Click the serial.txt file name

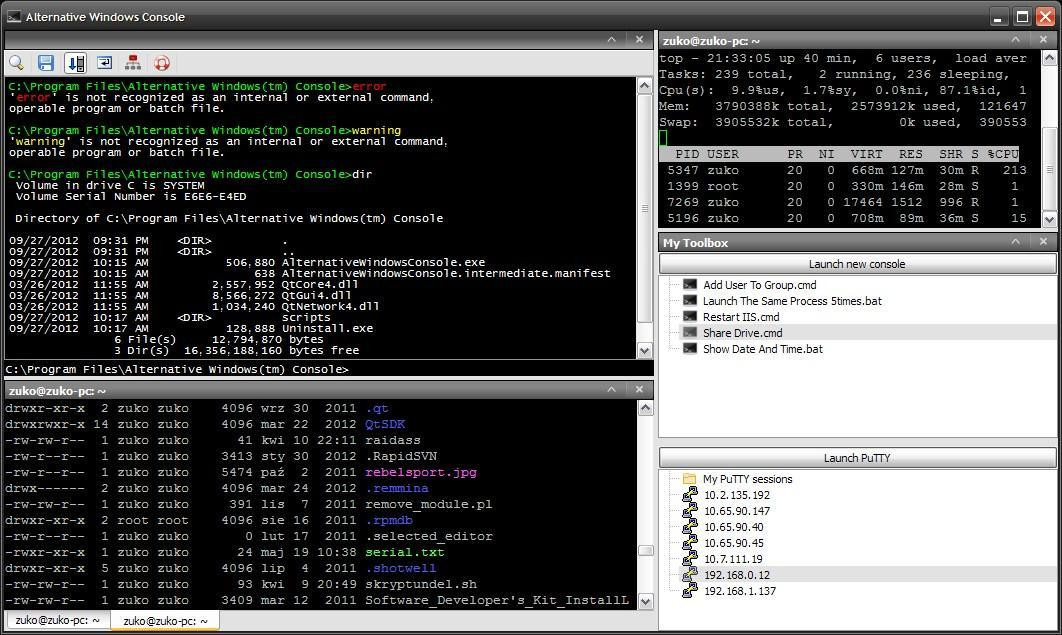404,552
